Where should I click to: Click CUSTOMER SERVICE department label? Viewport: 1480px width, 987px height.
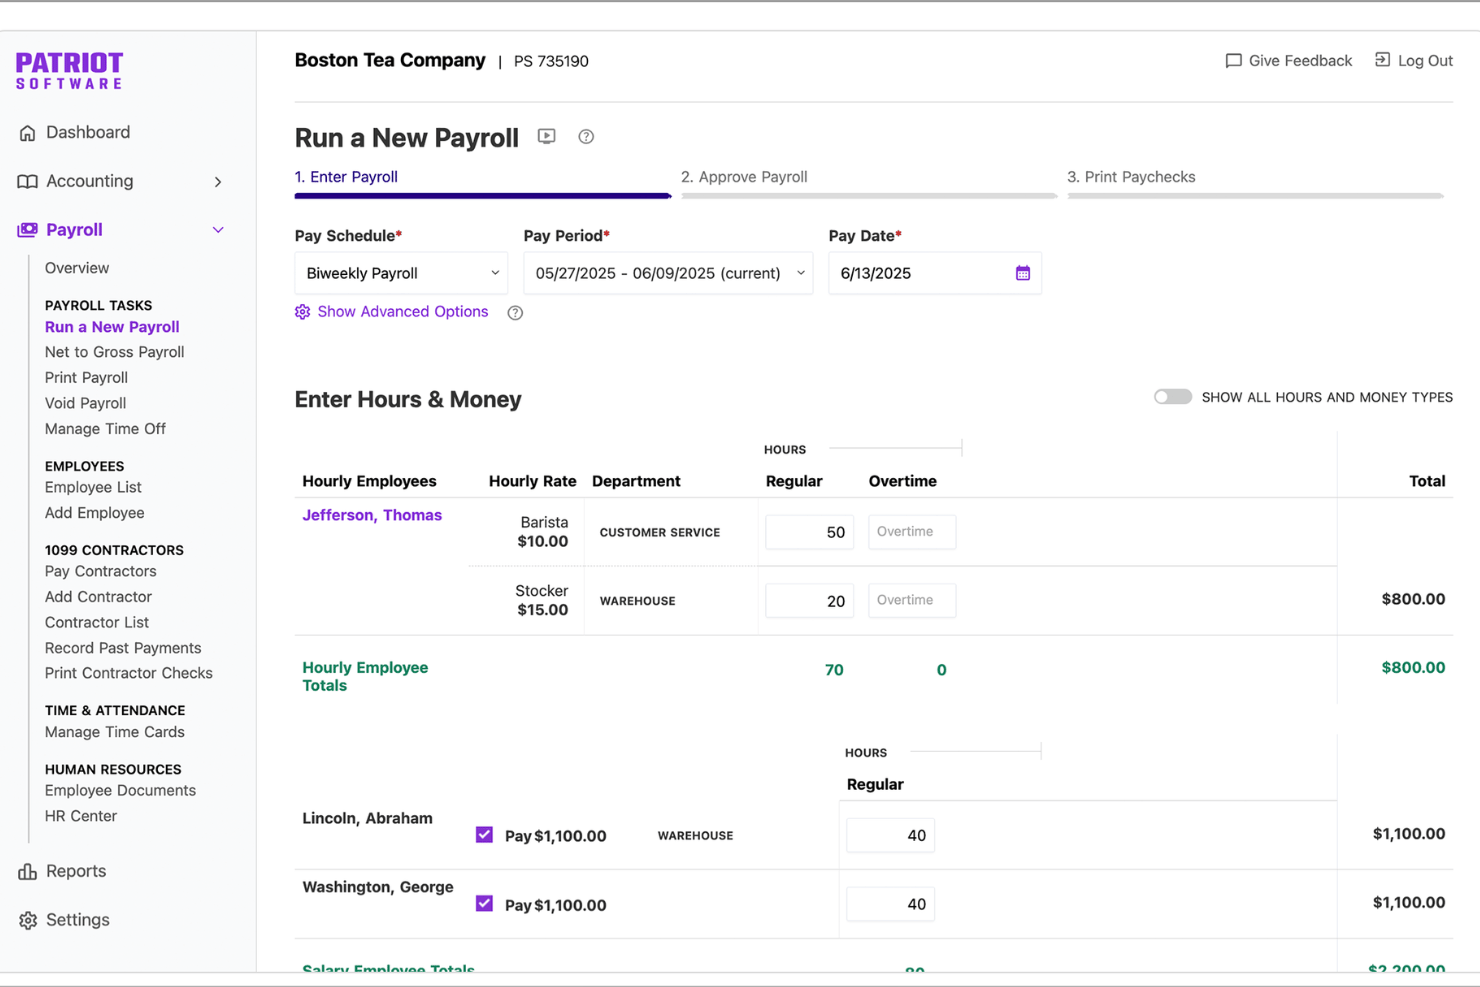[x=660, y=533]
